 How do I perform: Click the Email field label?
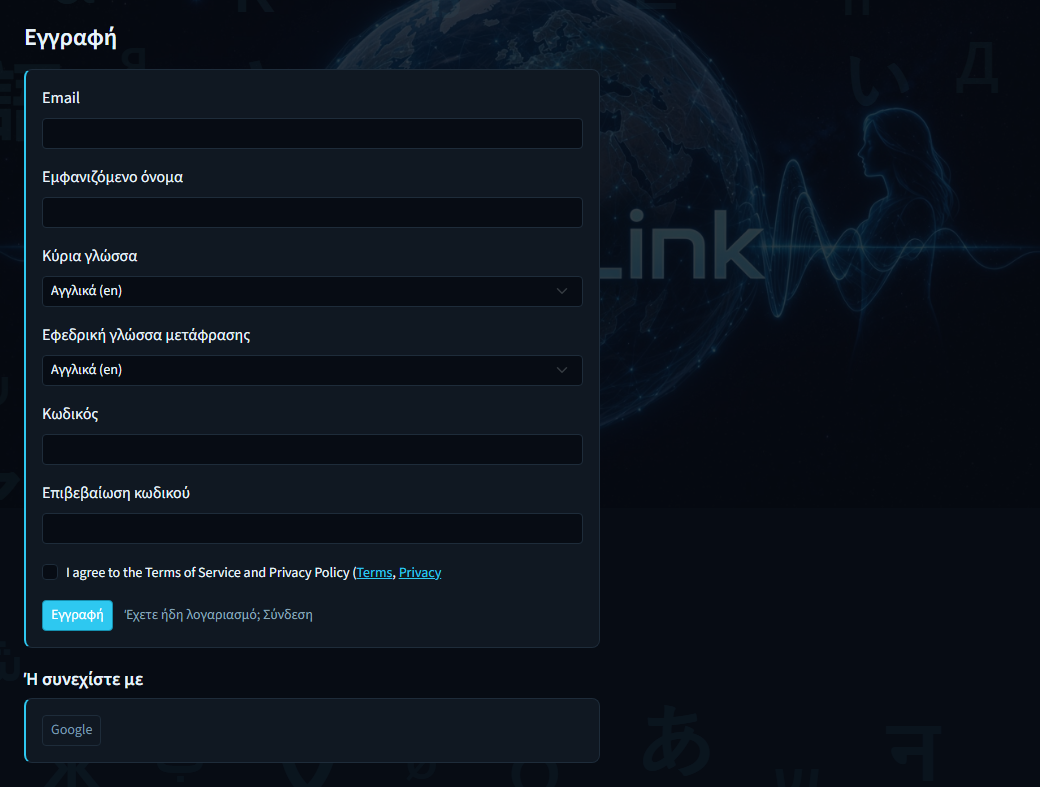(61, 98)
